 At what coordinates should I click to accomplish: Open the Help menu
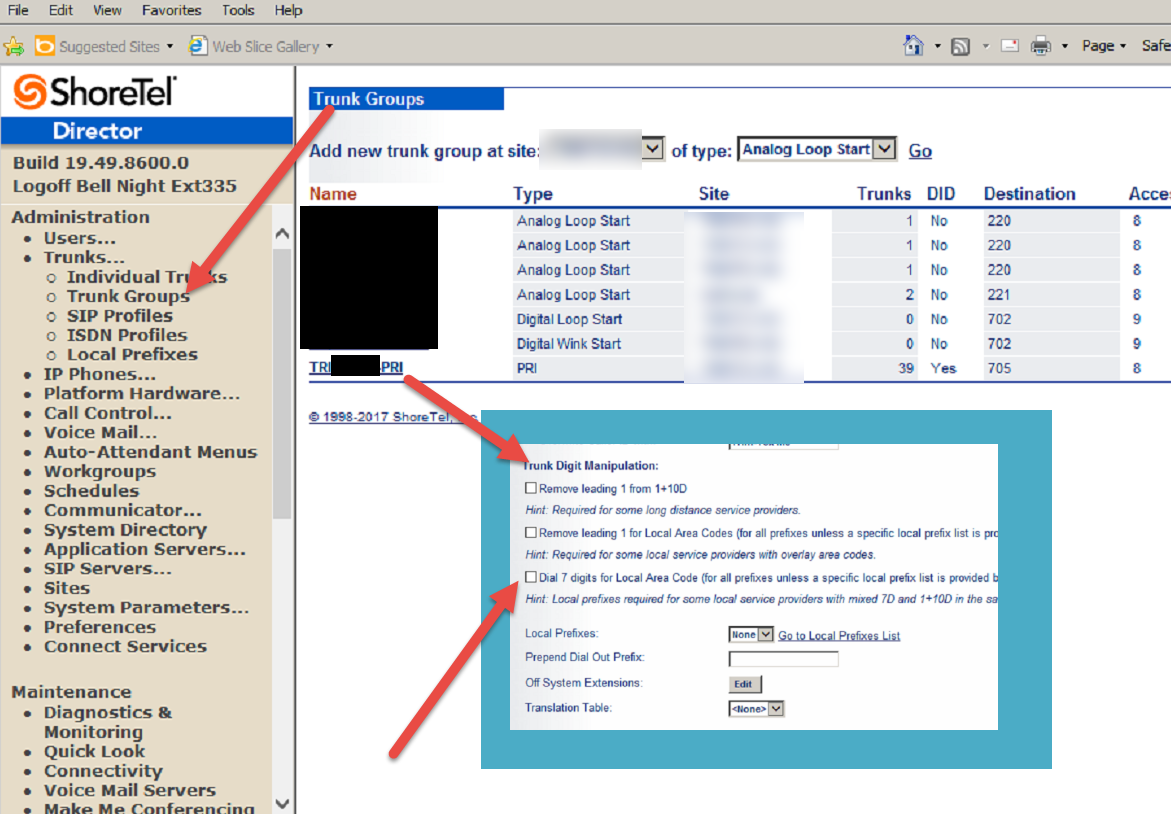pos(288,10)
